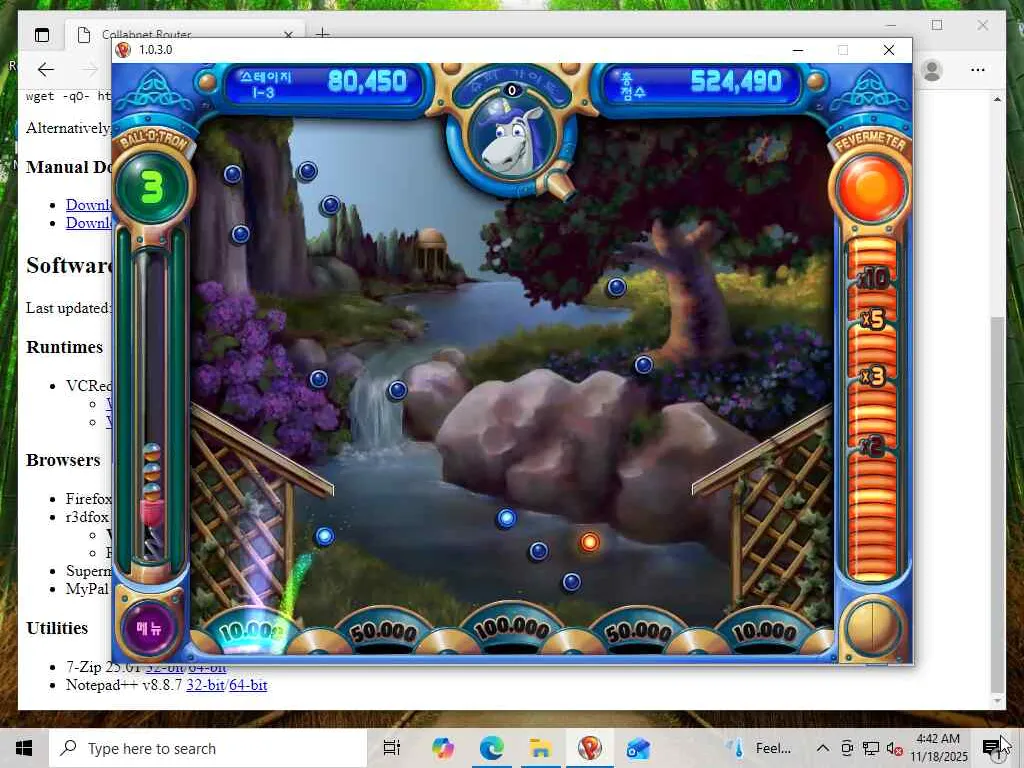
Task: Open the Windows Start menu
Action: click(24, 748)
